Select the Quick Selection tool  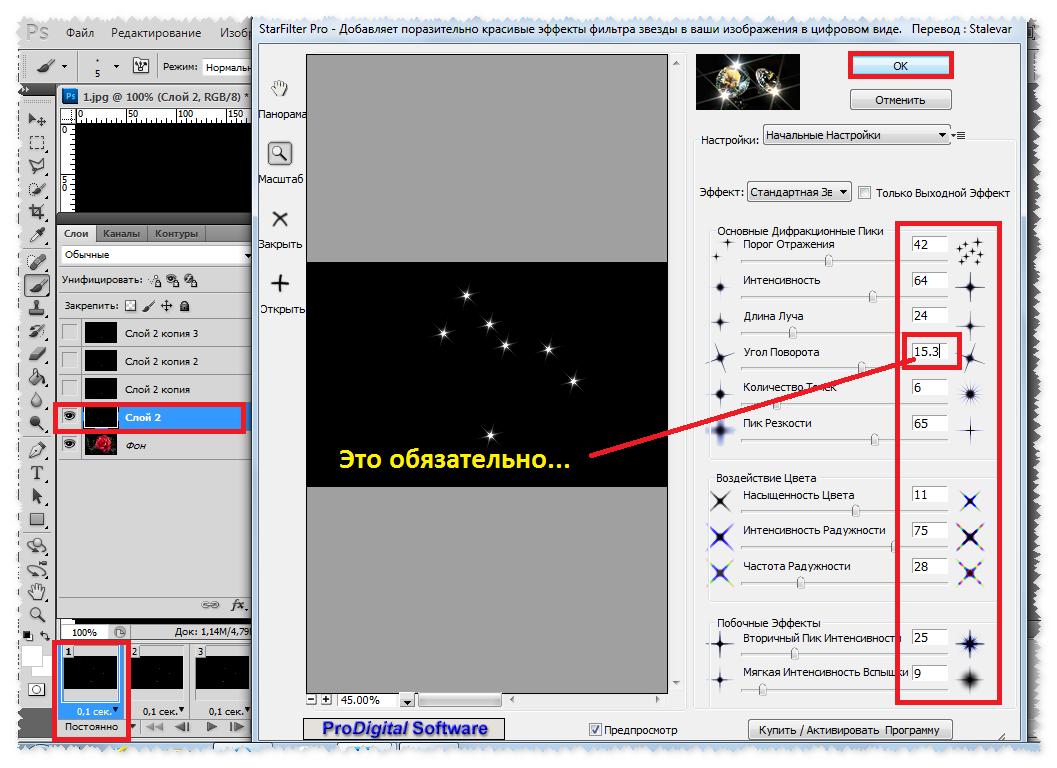(x=37, y=189)
